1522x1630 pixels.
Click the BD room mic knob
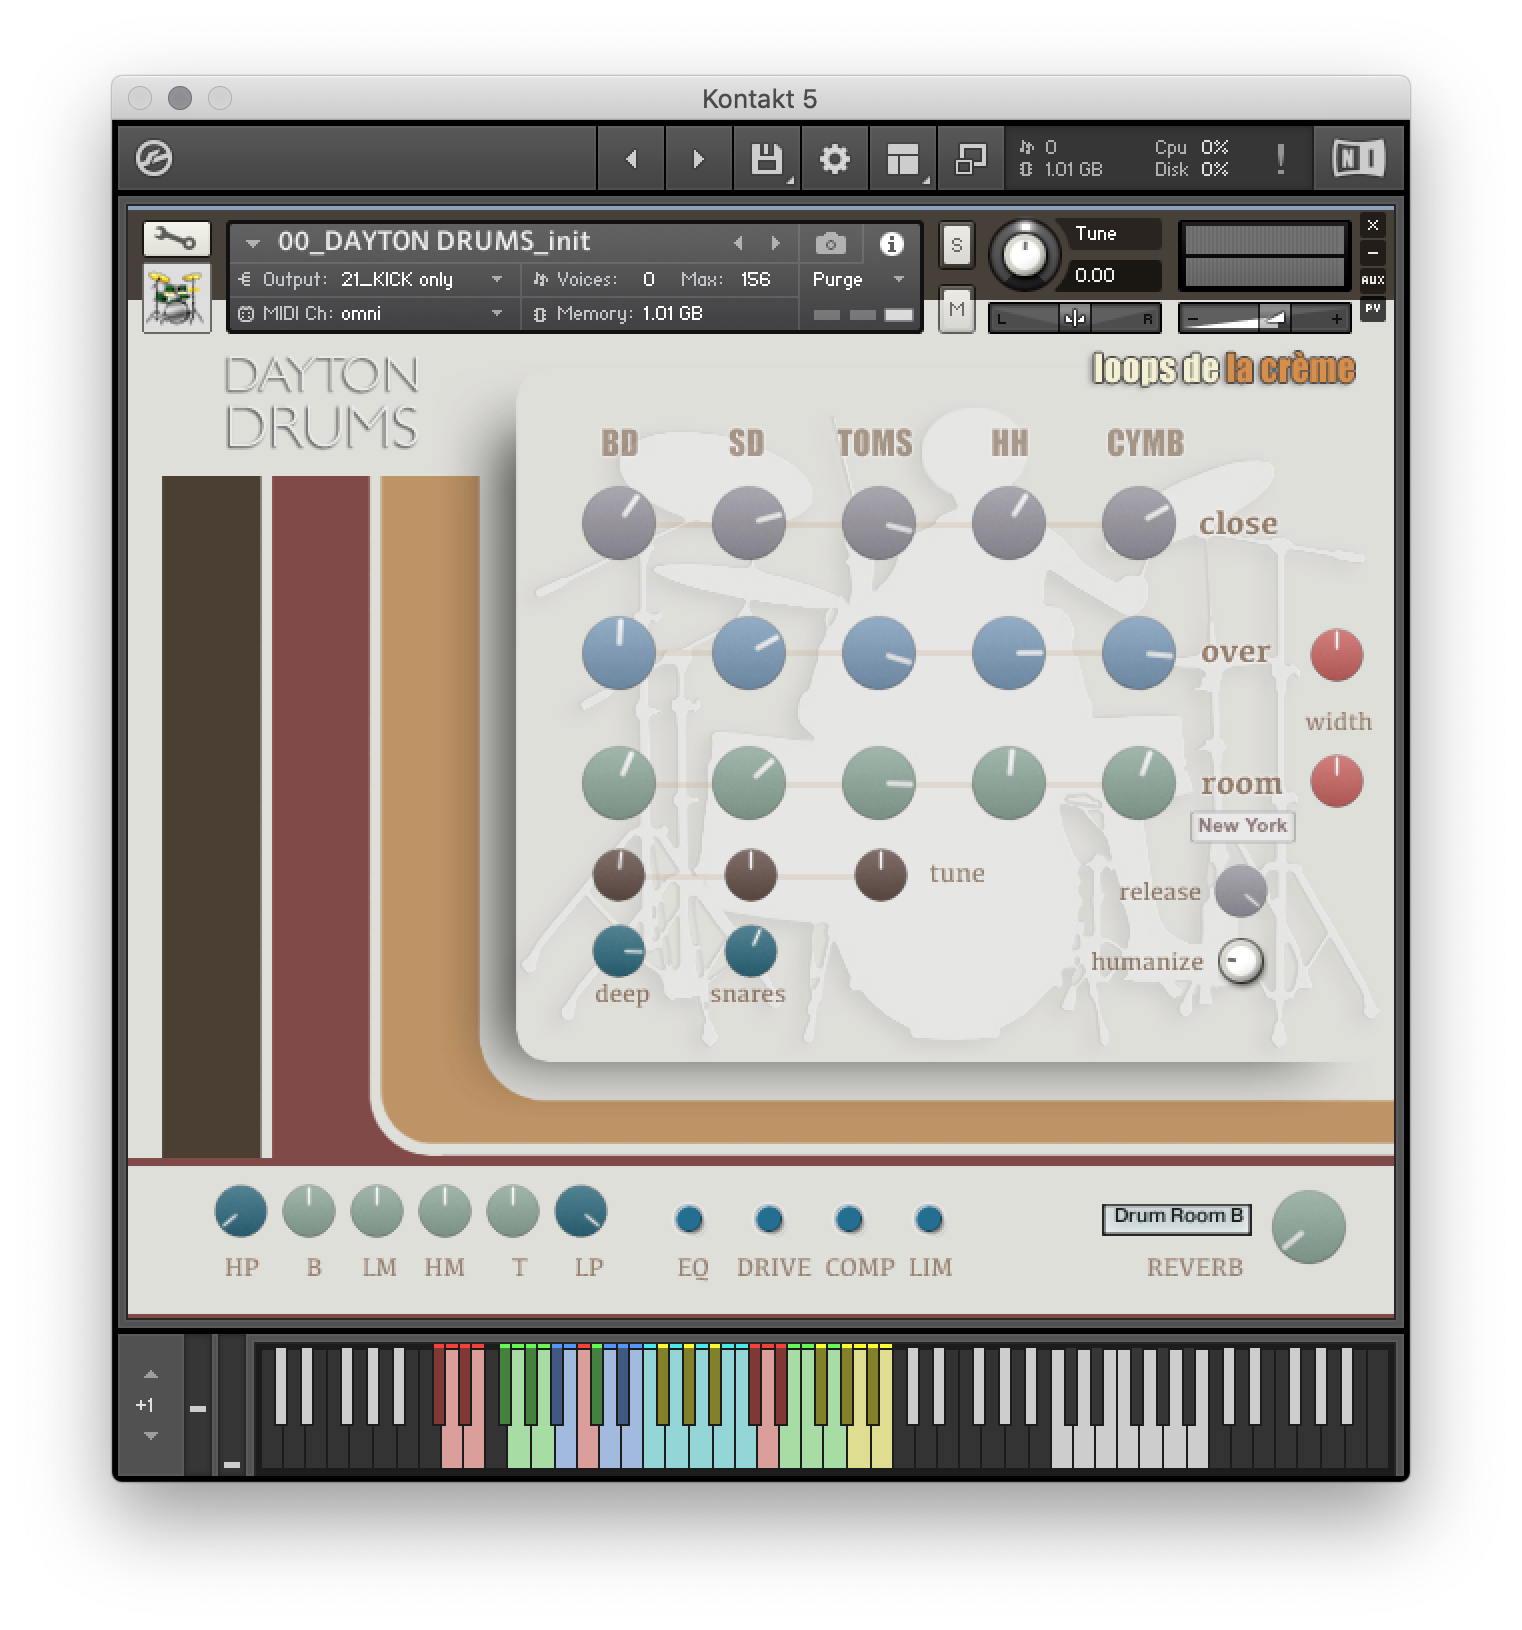tap(619, 783)
